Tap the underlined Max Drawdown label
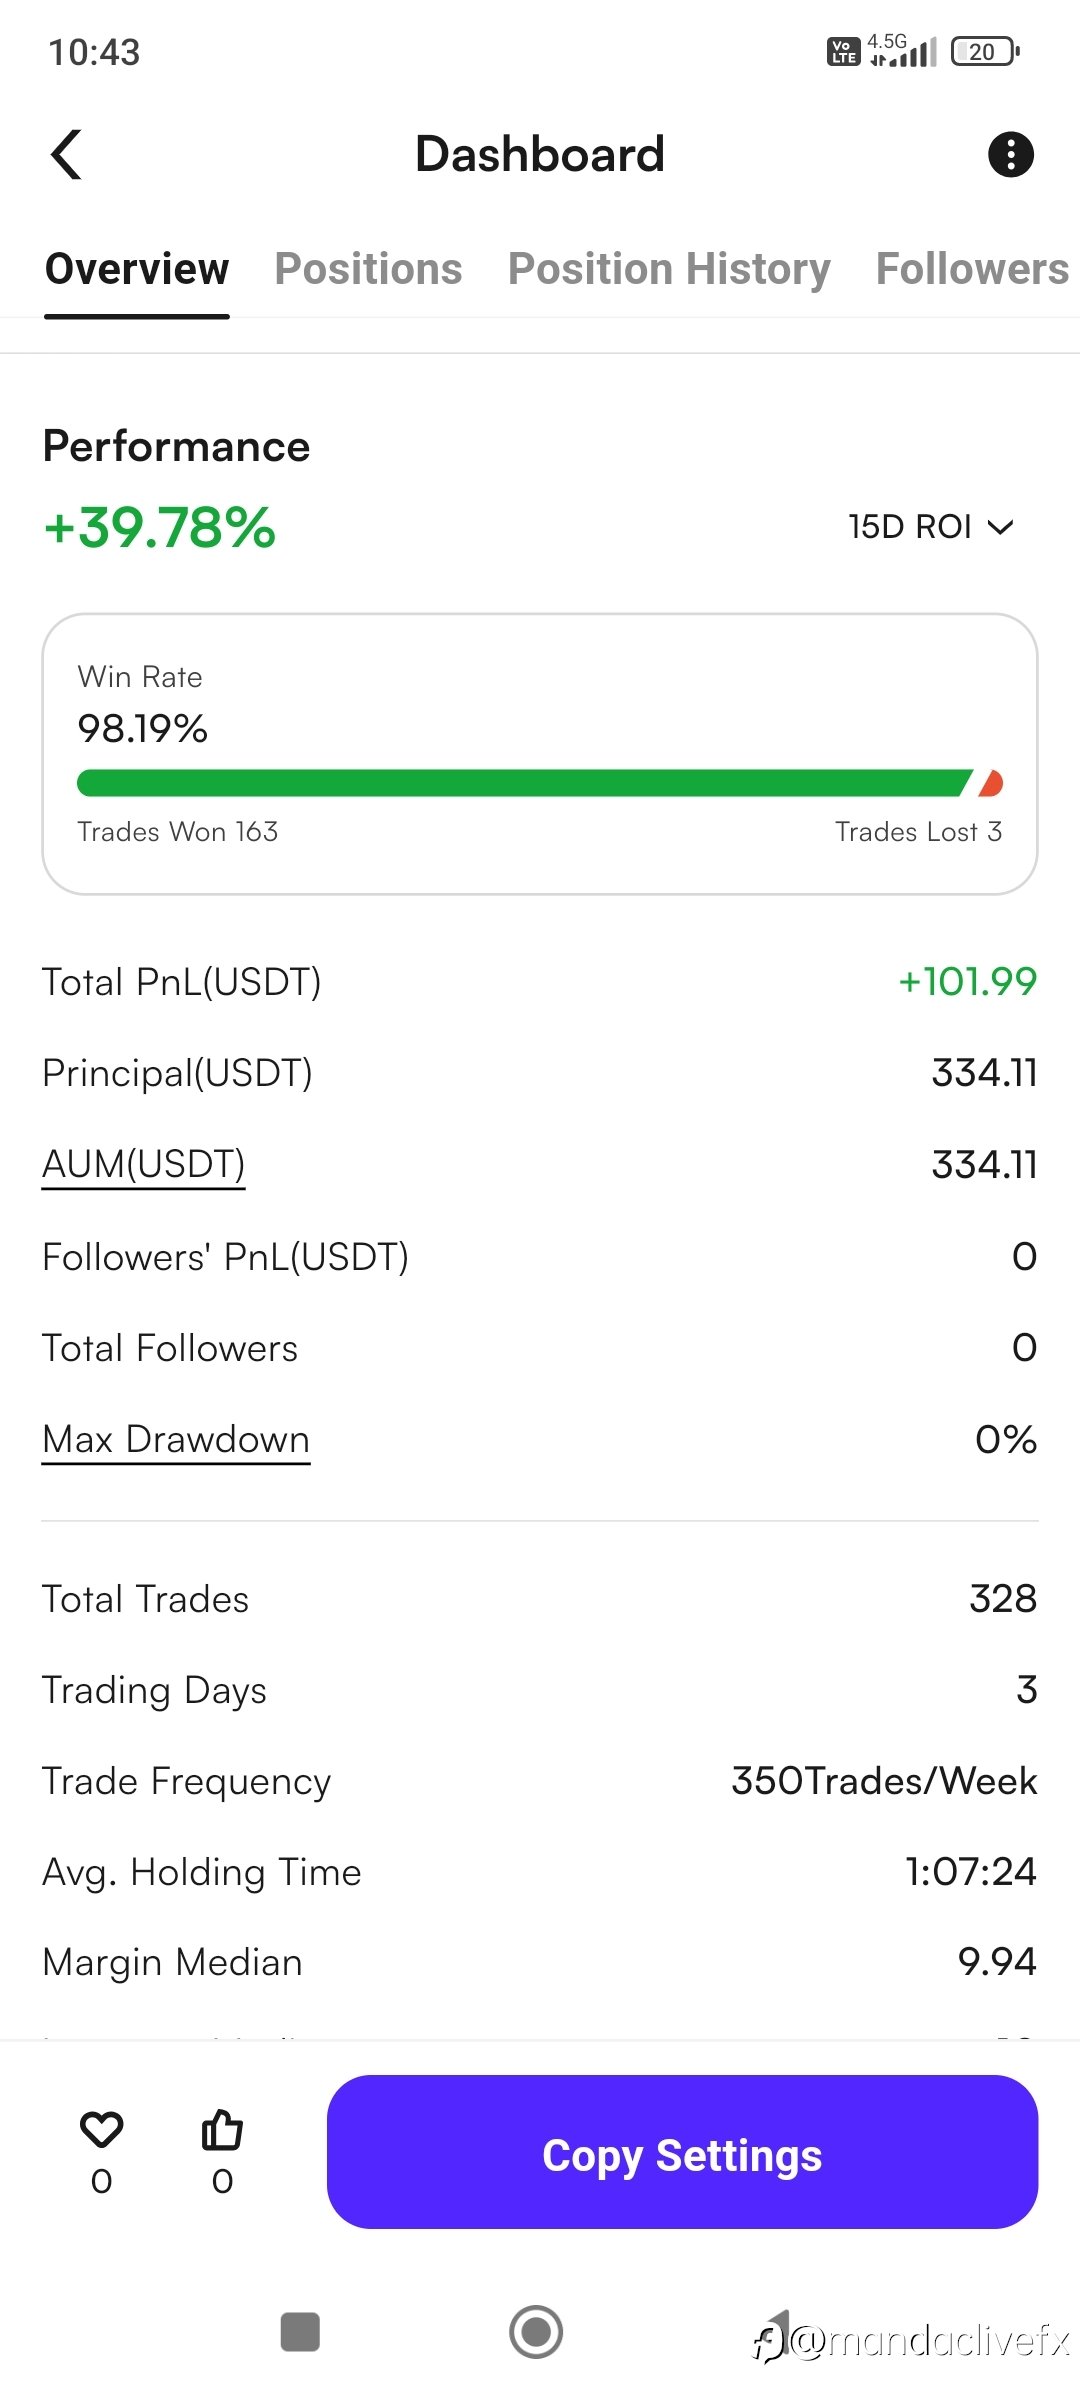1080x2400 pixels. (176, 1440)
